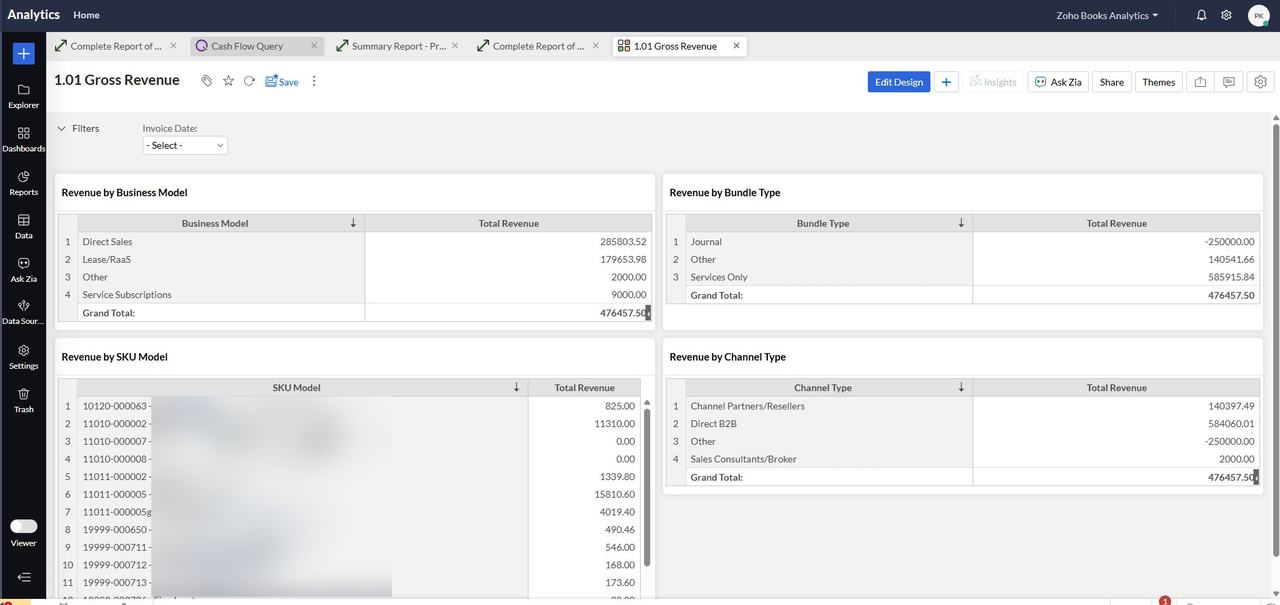The height and width of the screenshot is (605, 1280).
Task: Click Total Revenue header in Channel Type table
Action: click(1116, 387)
